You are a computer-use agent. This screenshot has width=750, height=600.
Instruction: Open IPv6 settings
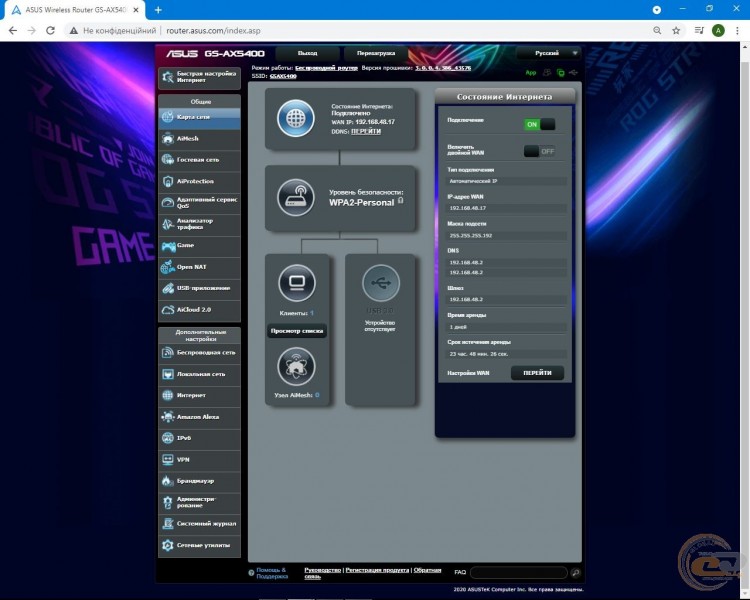[199, 438]
